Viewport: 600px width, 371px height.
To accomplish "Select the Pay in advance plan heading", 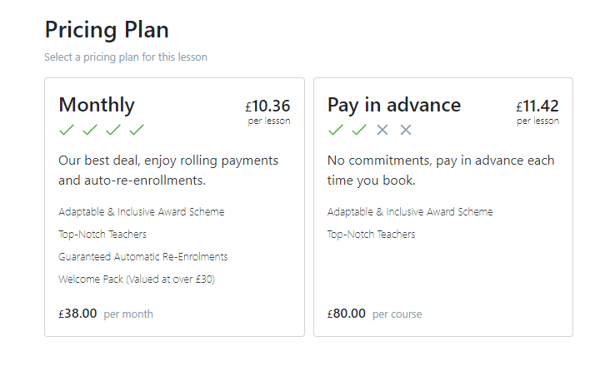I will [x=394, y=105].
